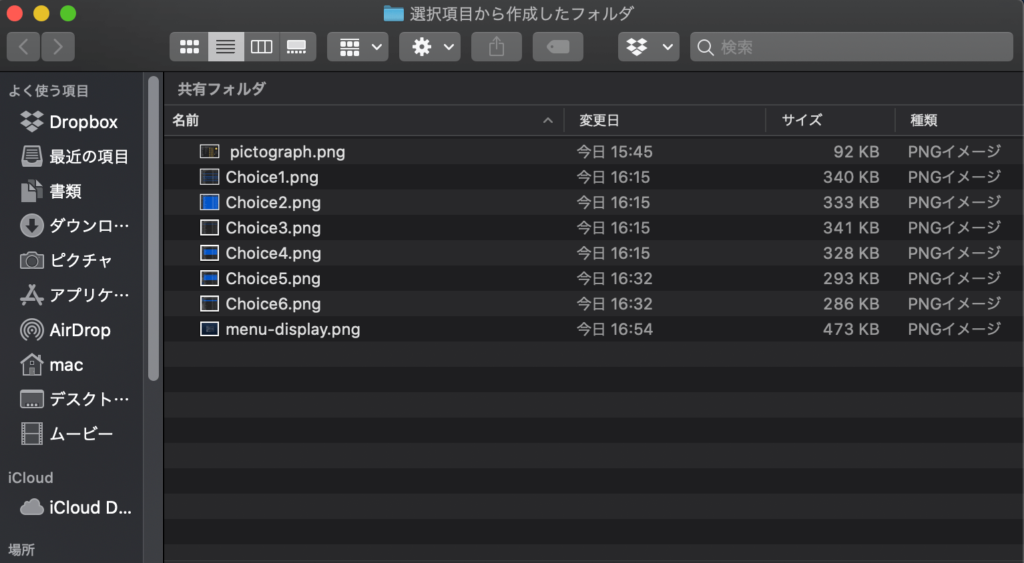This screenshot has width=1024, height=563.
Task: Click the Edit Tags toolbar button
Action: pyautogui.click(x=558, y=46)
